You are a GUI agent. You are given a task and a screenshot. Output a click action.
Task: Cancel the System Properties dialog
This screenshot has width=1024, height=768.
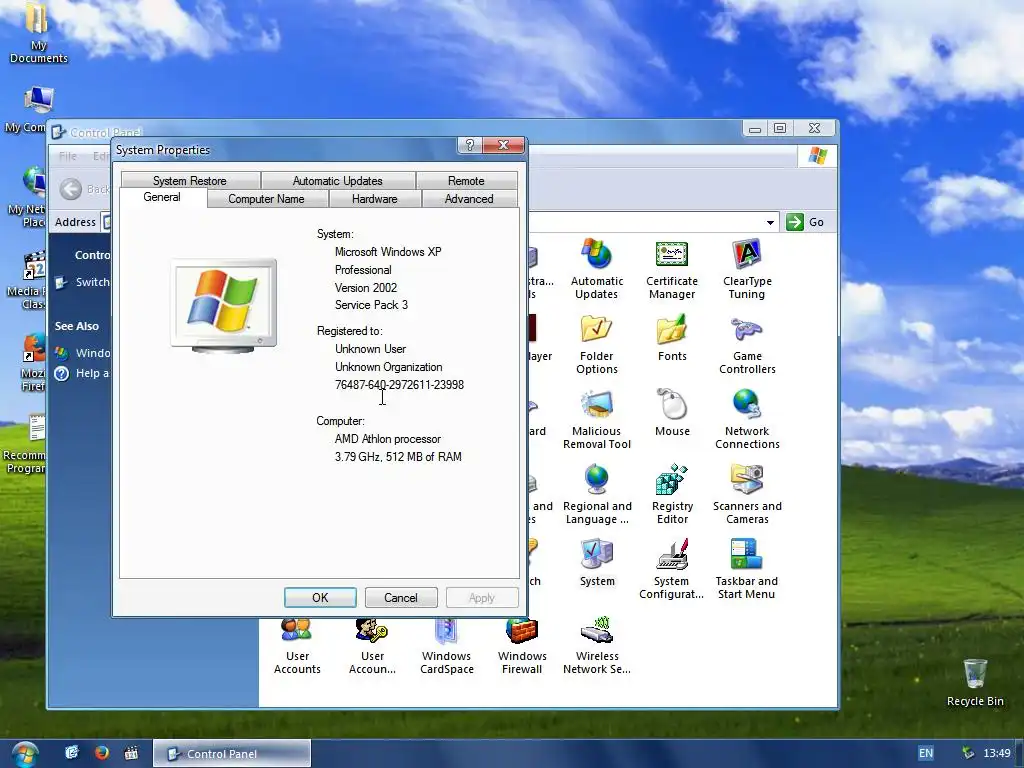pyautogui.click(x=400, y=598)
